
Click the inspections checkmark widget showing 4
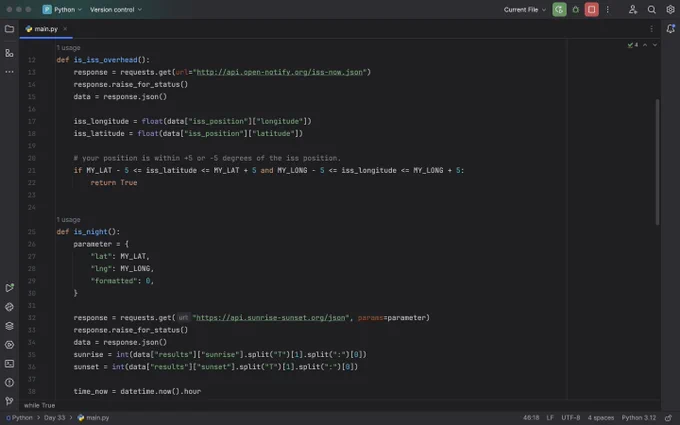[633, 45]
